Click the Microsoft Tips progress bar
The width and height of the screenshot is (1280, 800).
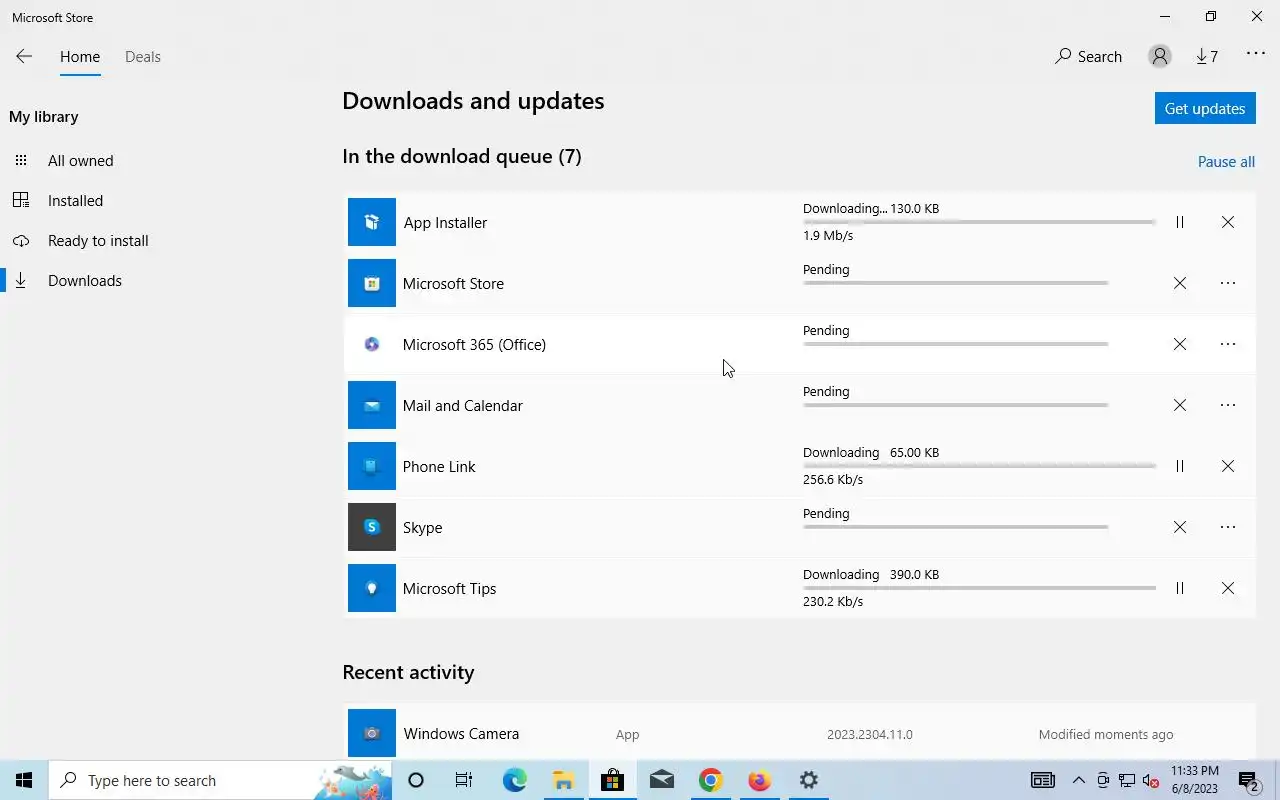(979, 588)
